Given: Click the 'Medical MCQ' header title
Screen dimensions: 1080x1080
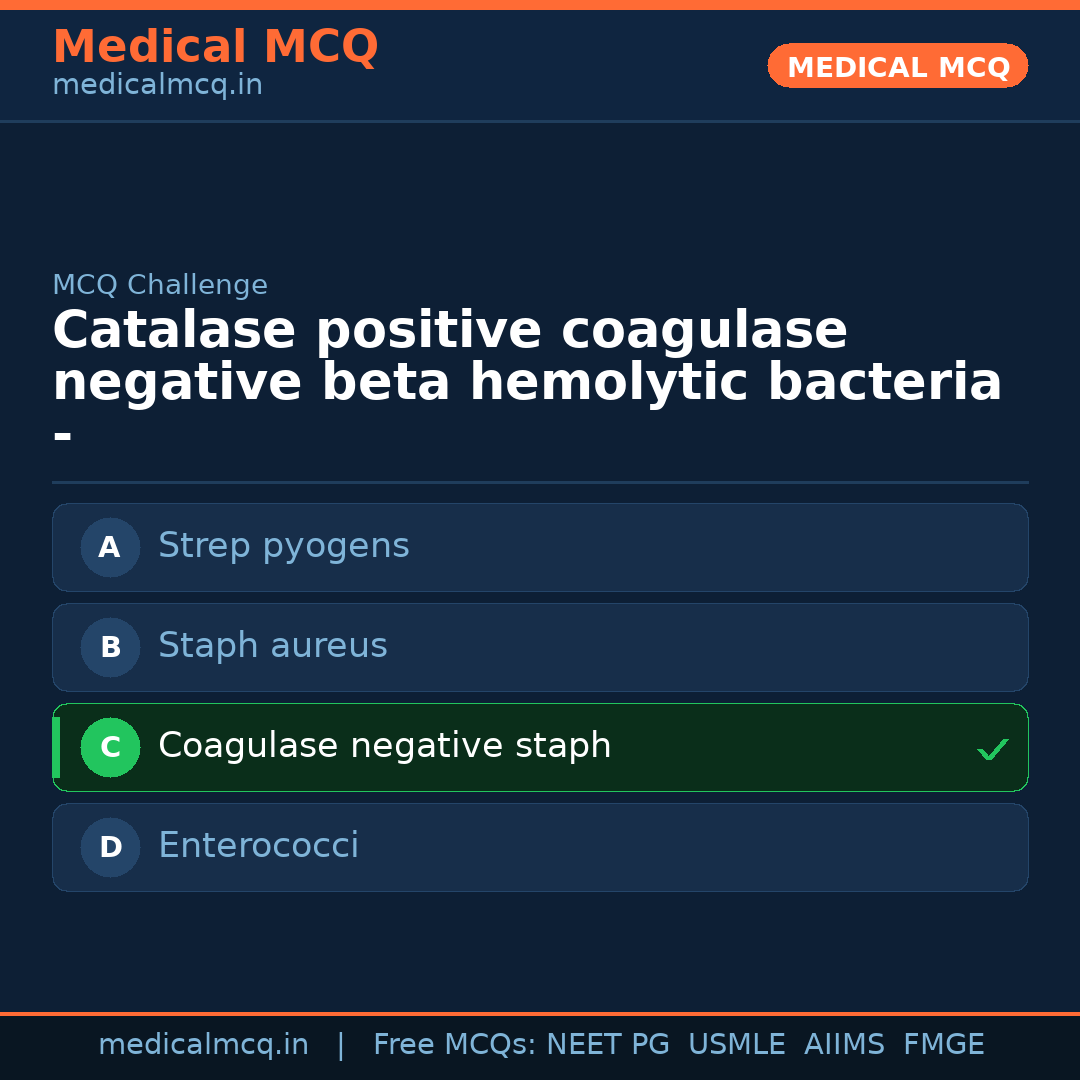Looking at the screenshot, I should [x=215, y=47].
